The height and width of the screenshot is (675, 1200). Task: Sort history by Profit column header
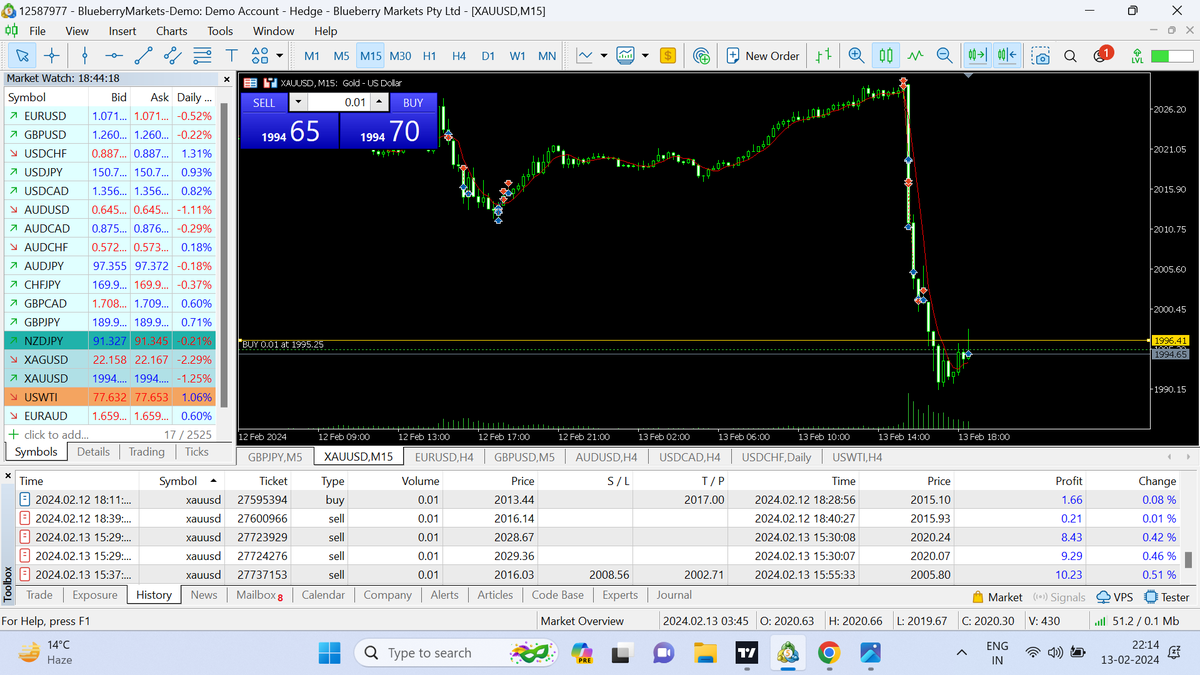(1069, 481)
